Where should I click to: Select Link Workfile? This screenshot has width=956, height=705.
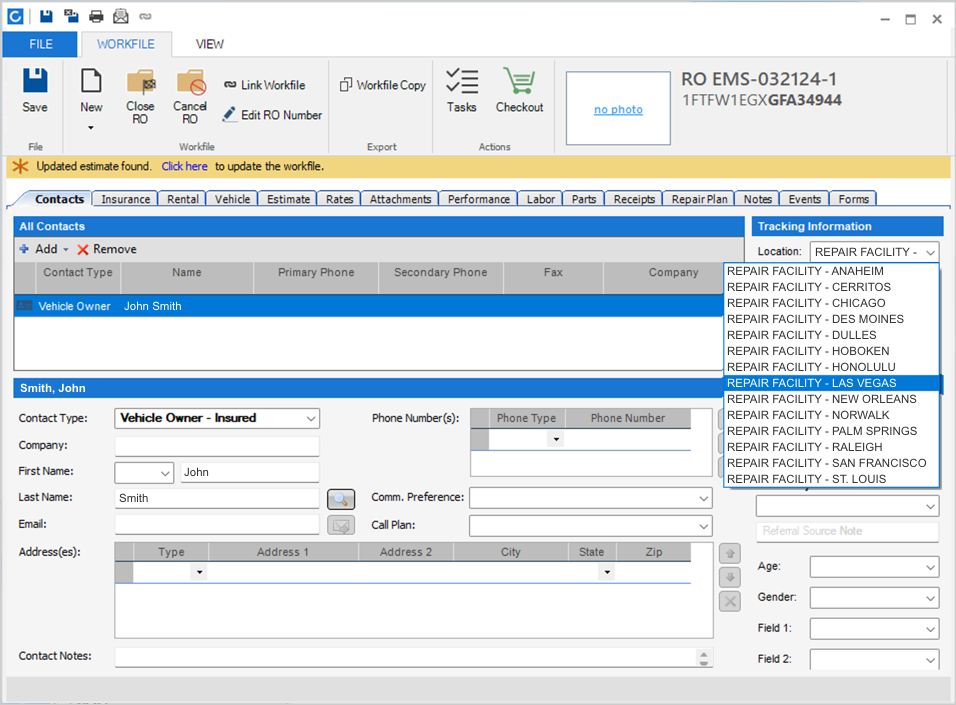click(265, 85)
